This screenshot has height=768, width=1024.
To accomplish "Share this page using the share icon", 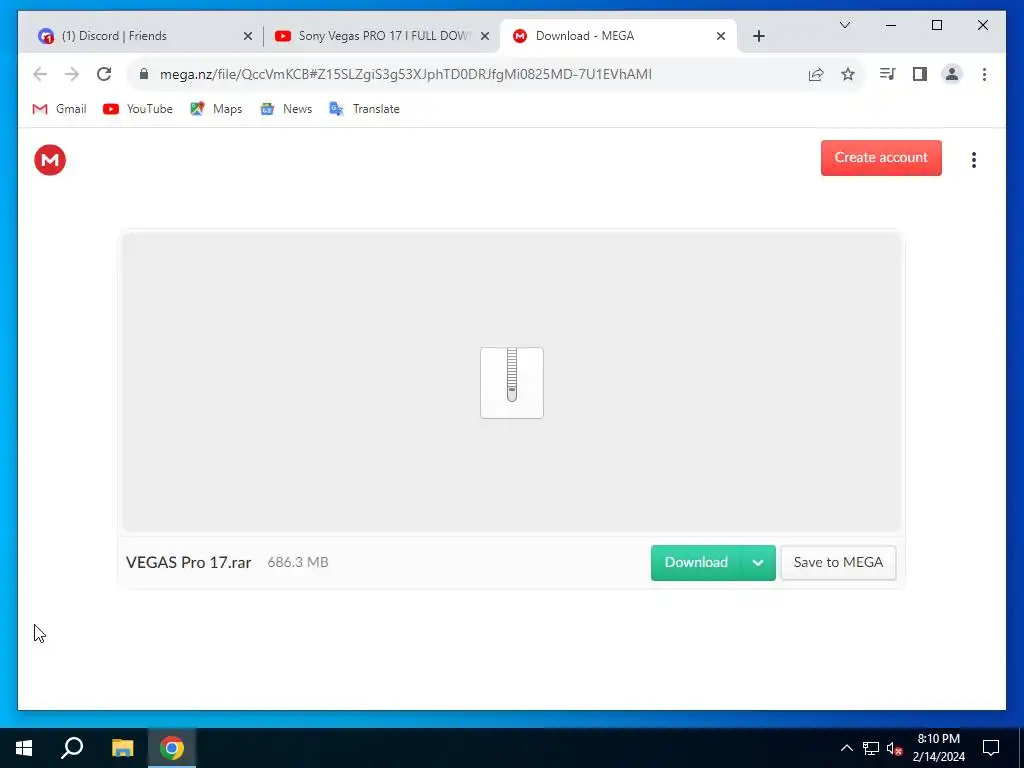I will 816,74.
